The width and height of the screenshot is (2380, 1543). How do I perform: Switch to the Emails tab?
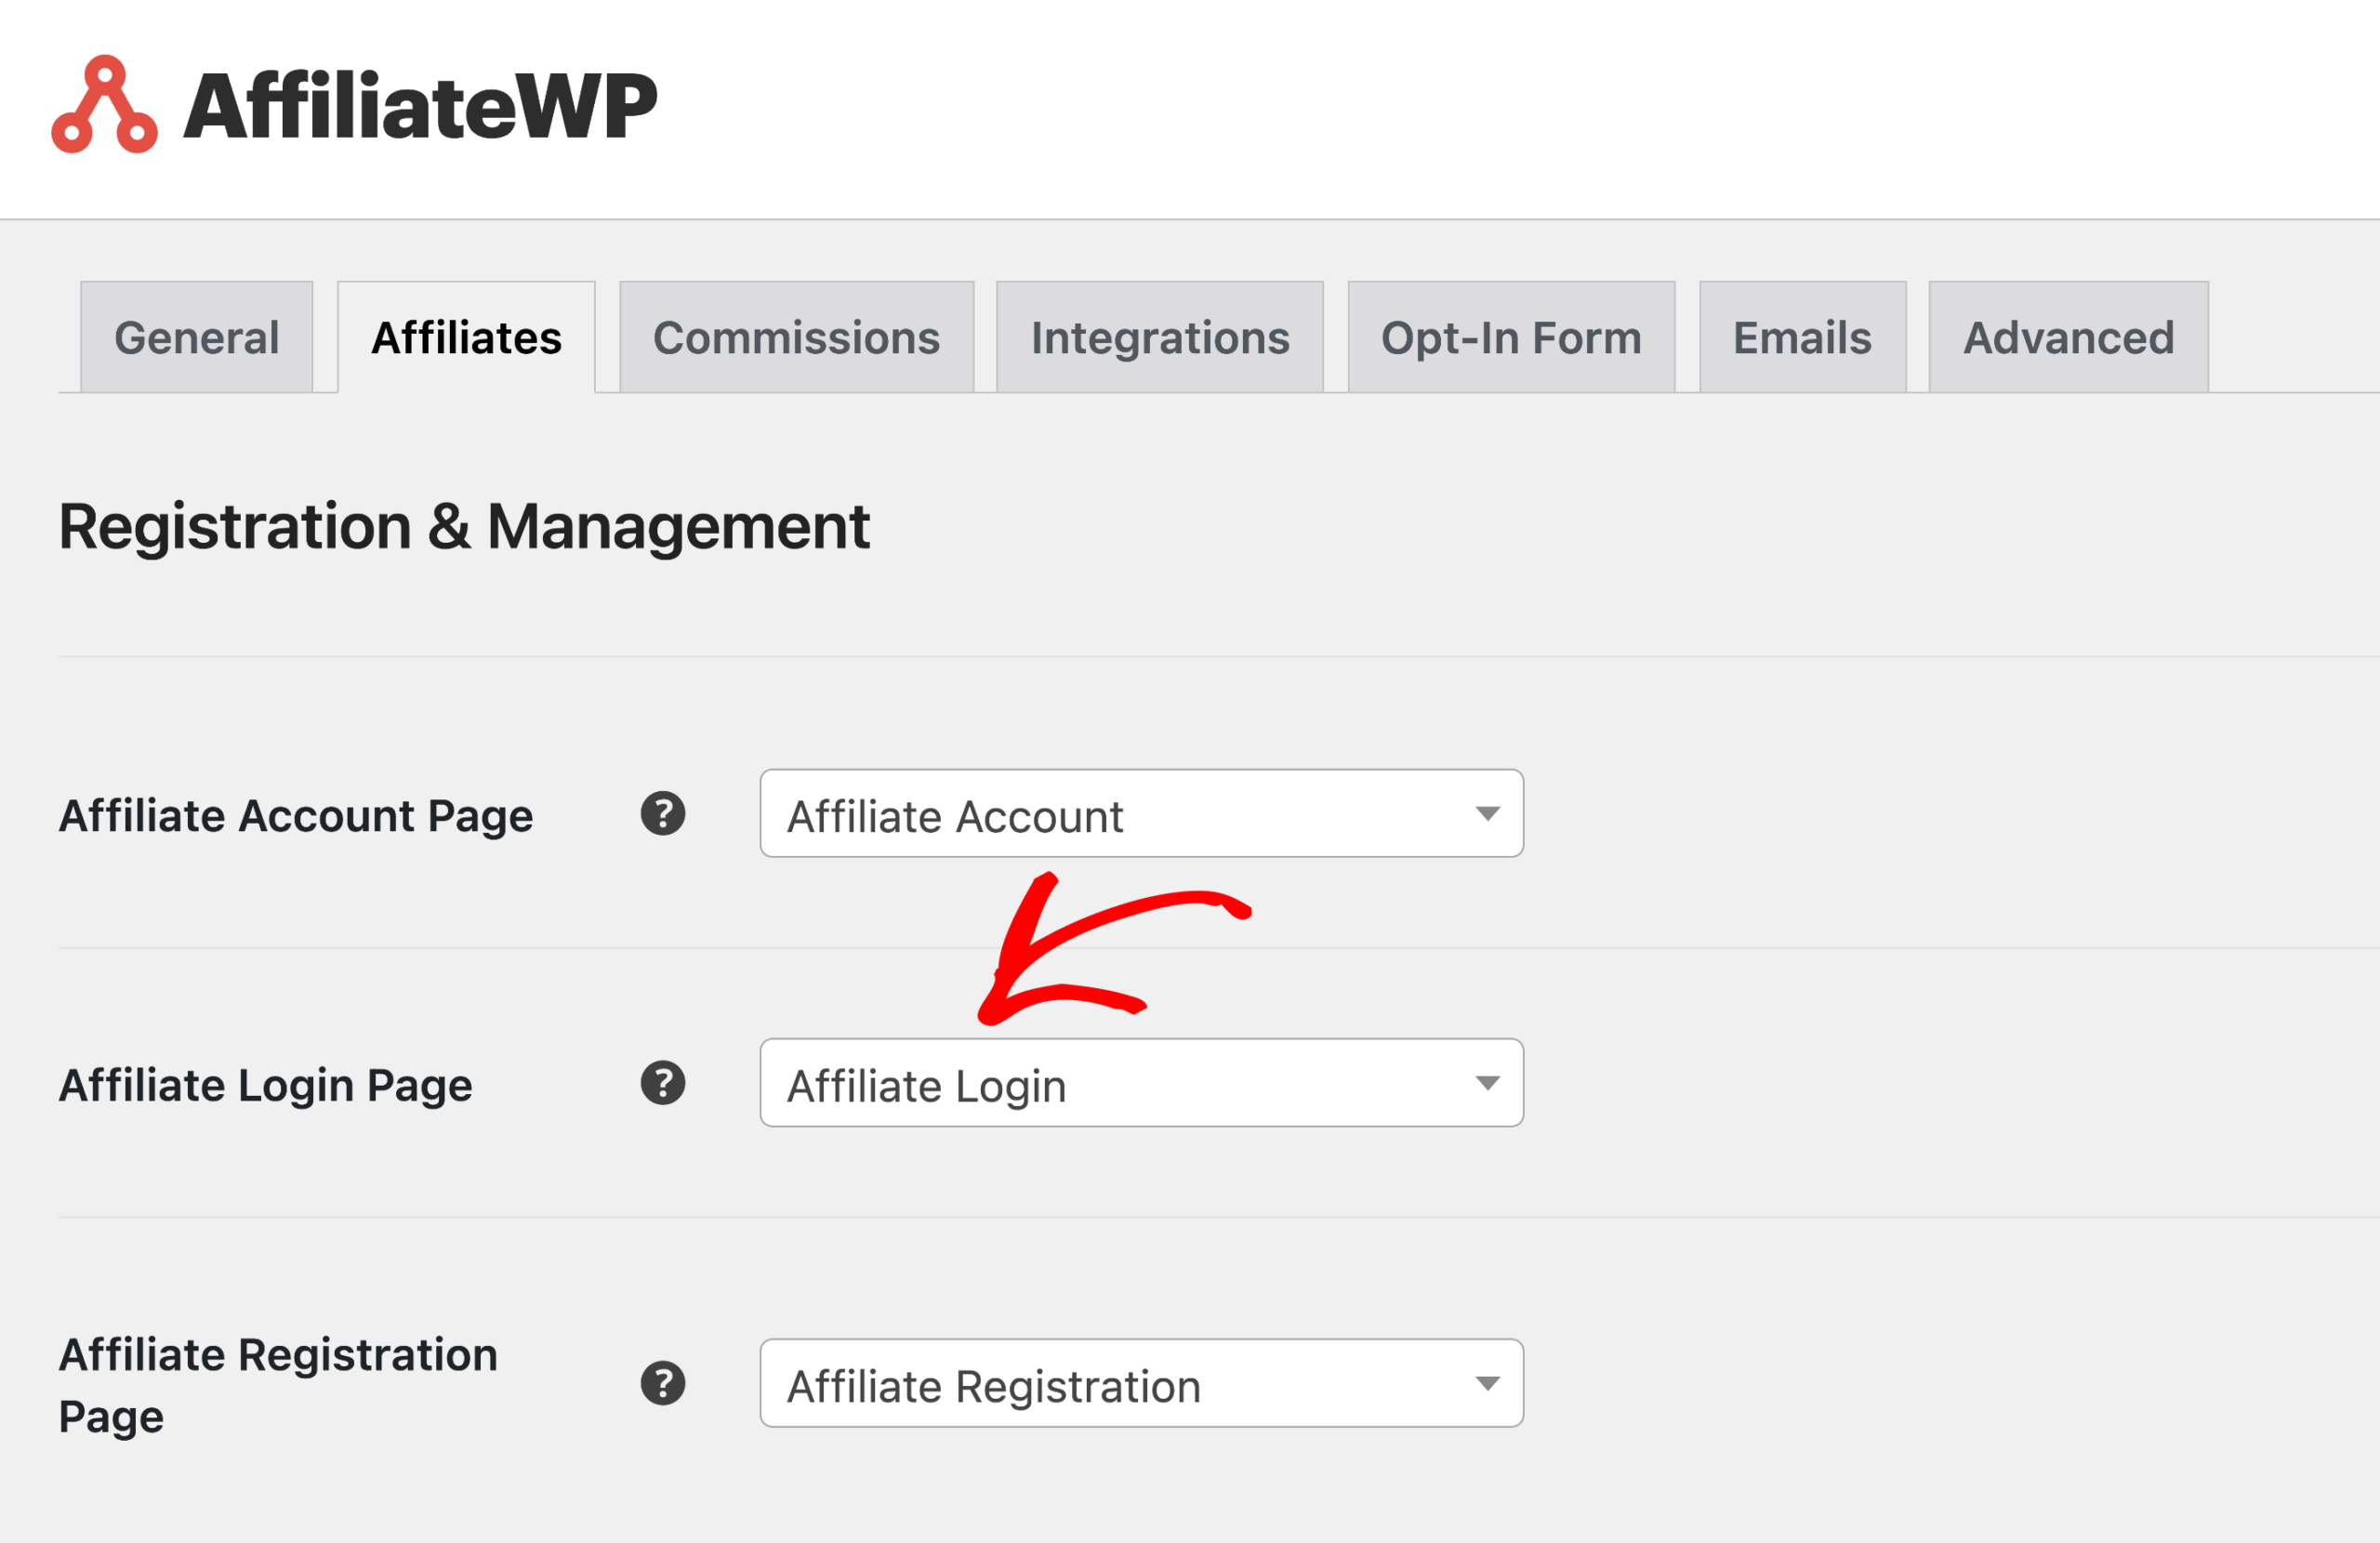pos(1803,337)
